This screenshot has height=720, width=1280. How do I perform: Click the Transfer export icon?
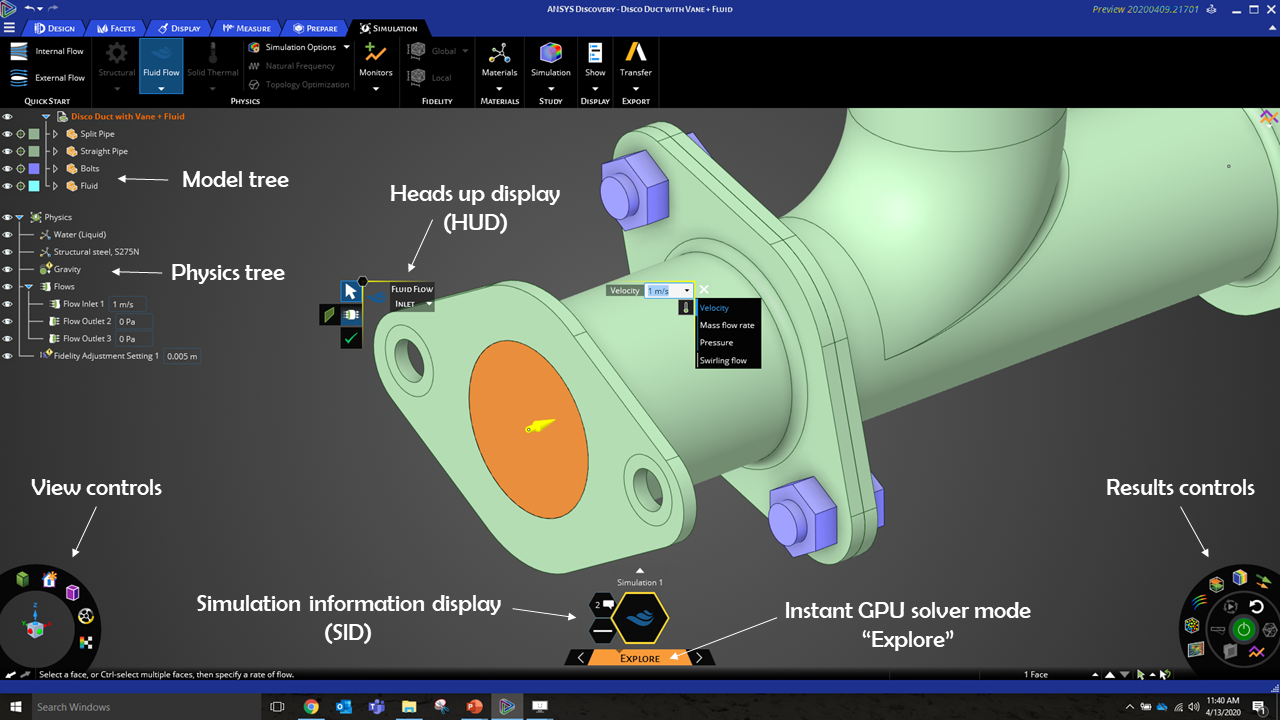(x=635, y=54)
